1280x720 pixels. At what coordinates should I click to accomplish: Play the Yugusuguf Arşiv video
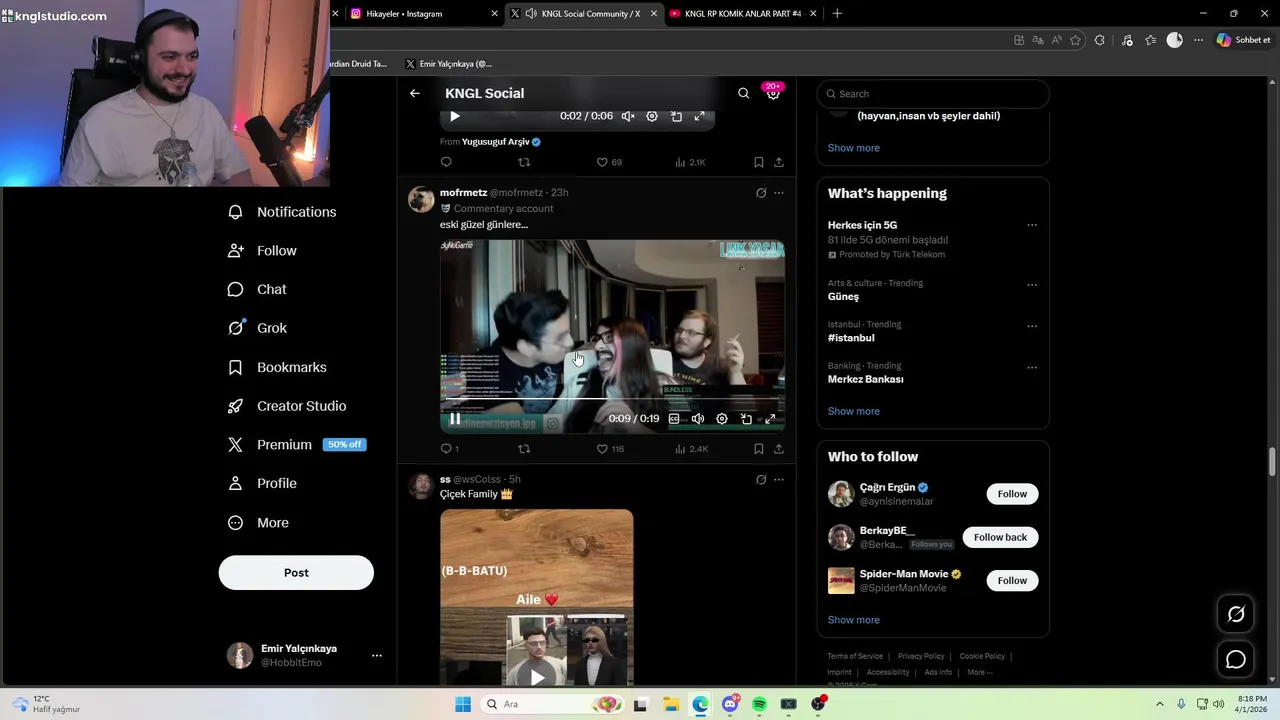(x=455, y=116)
